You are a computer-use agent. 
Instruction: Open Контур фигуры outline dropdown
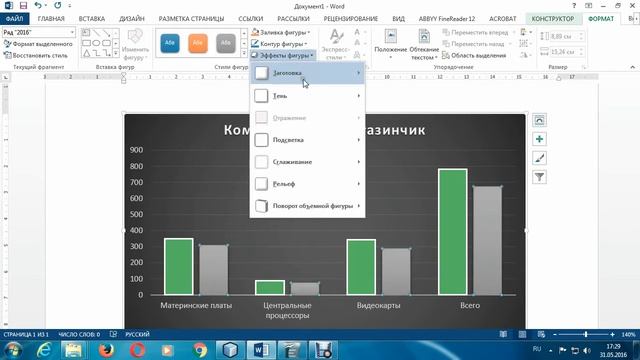click(280, 44)
